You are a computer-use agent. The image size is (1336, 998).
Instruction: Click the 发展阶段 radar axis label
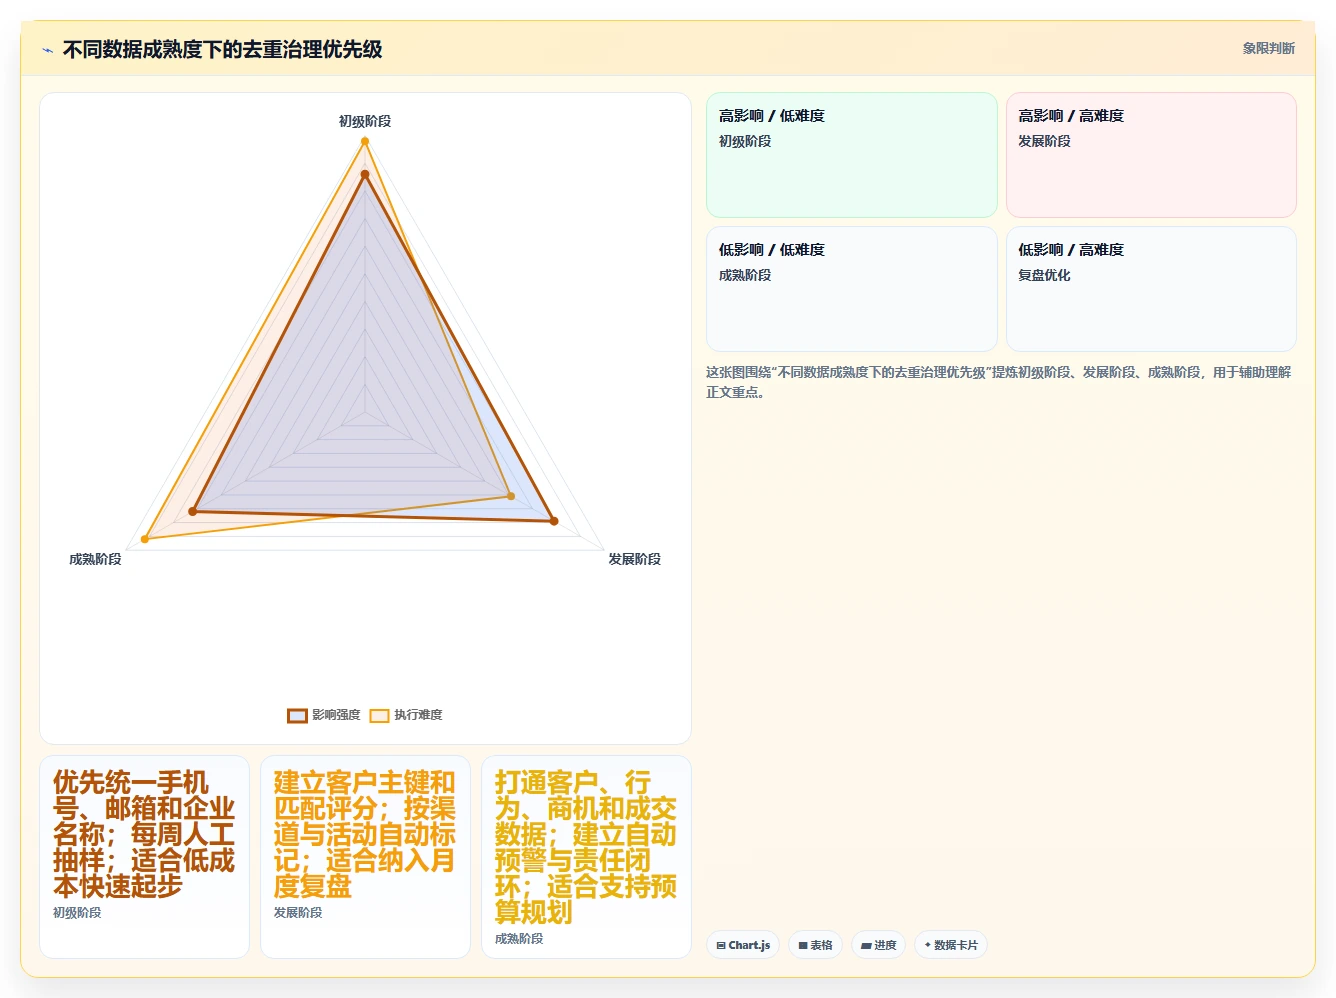click(x=635, y=559)
